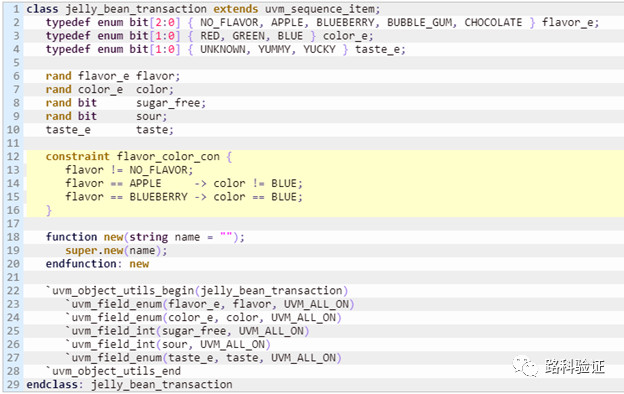The width and height of the screenshot is (624, 394).
Task: Click the rand bit sour declaration
Action: [x=106, y=116]
